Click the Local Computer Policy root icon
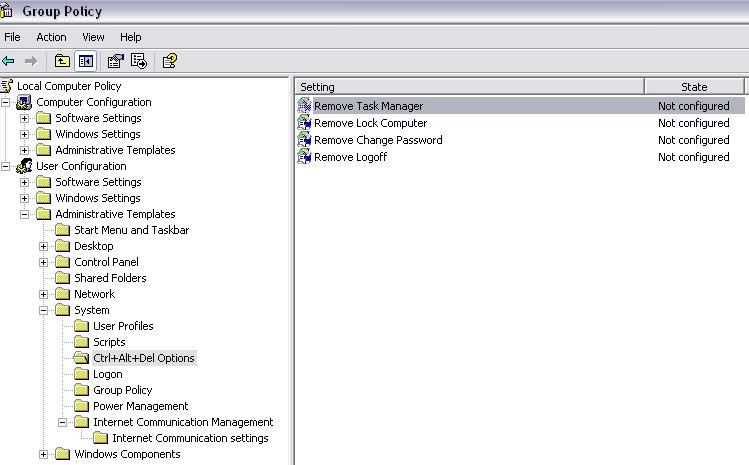Screen dimensions: 749x465 pos(7,86)
